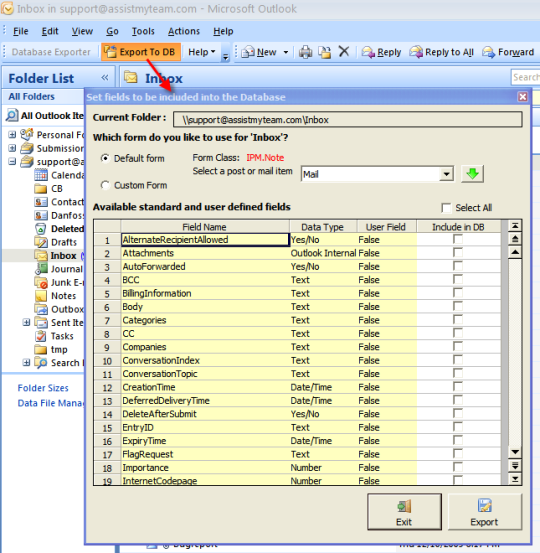Click the tmp folder icon
The height and width of the screenshot is (553, 540).
41,350
